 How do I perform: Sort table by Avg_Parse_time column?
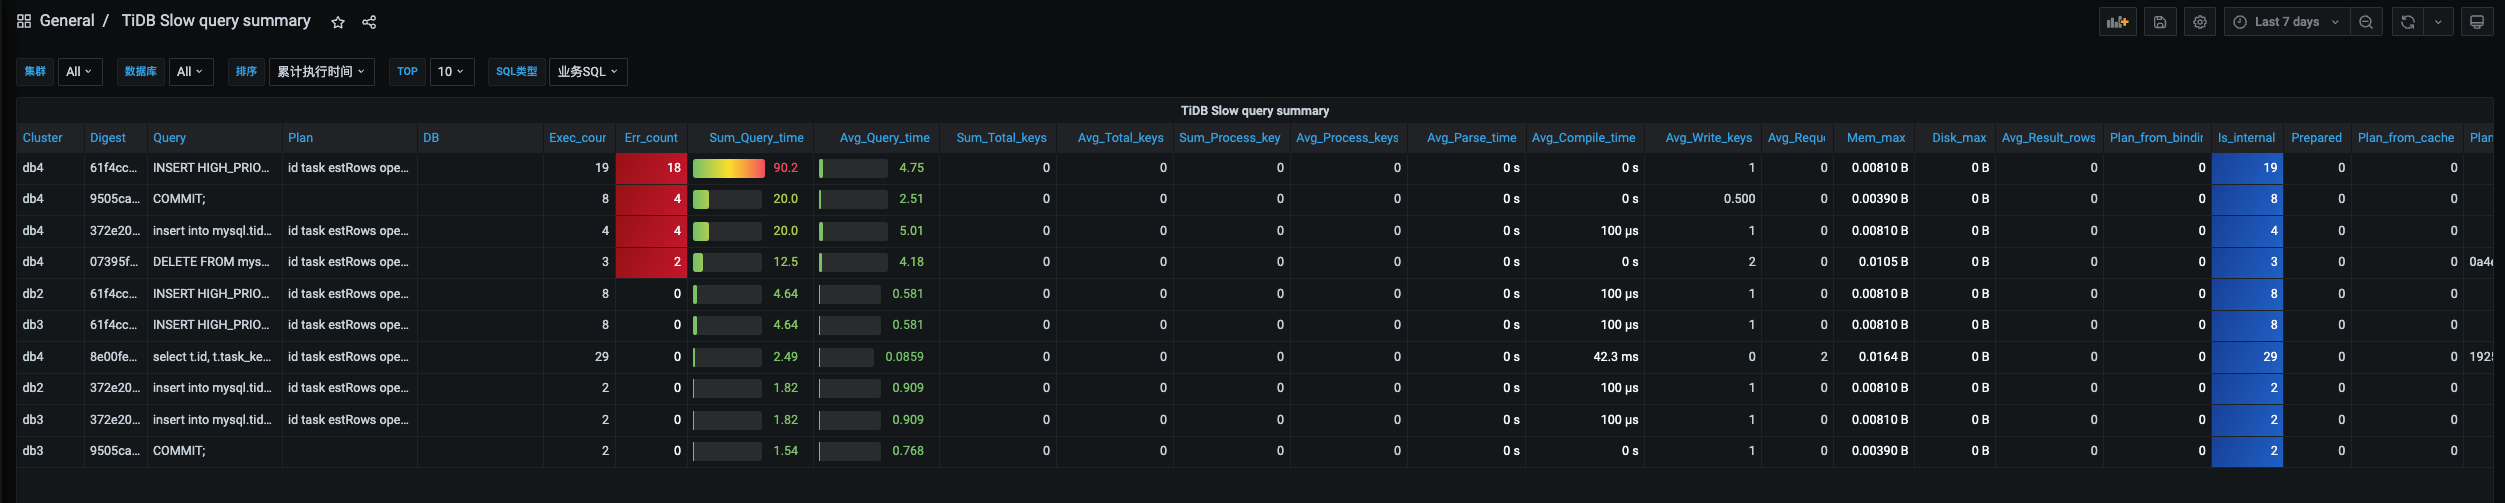[1471, 138]
